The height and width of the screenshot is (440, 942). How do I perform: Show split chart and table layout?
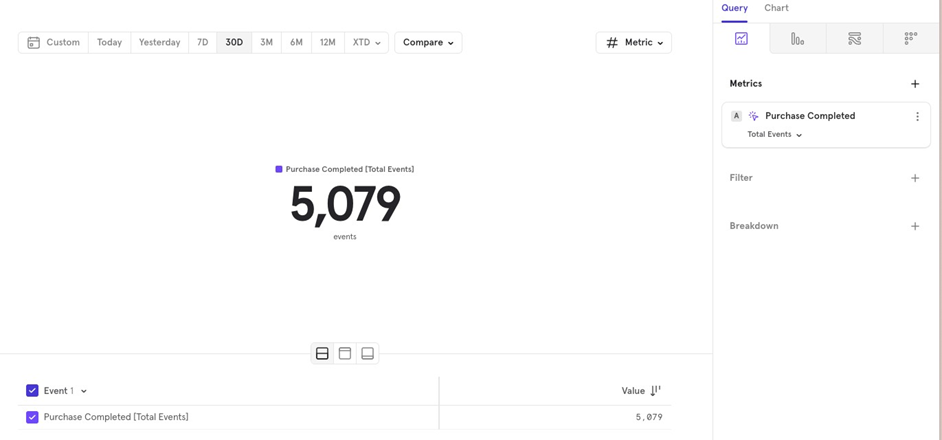322,353
